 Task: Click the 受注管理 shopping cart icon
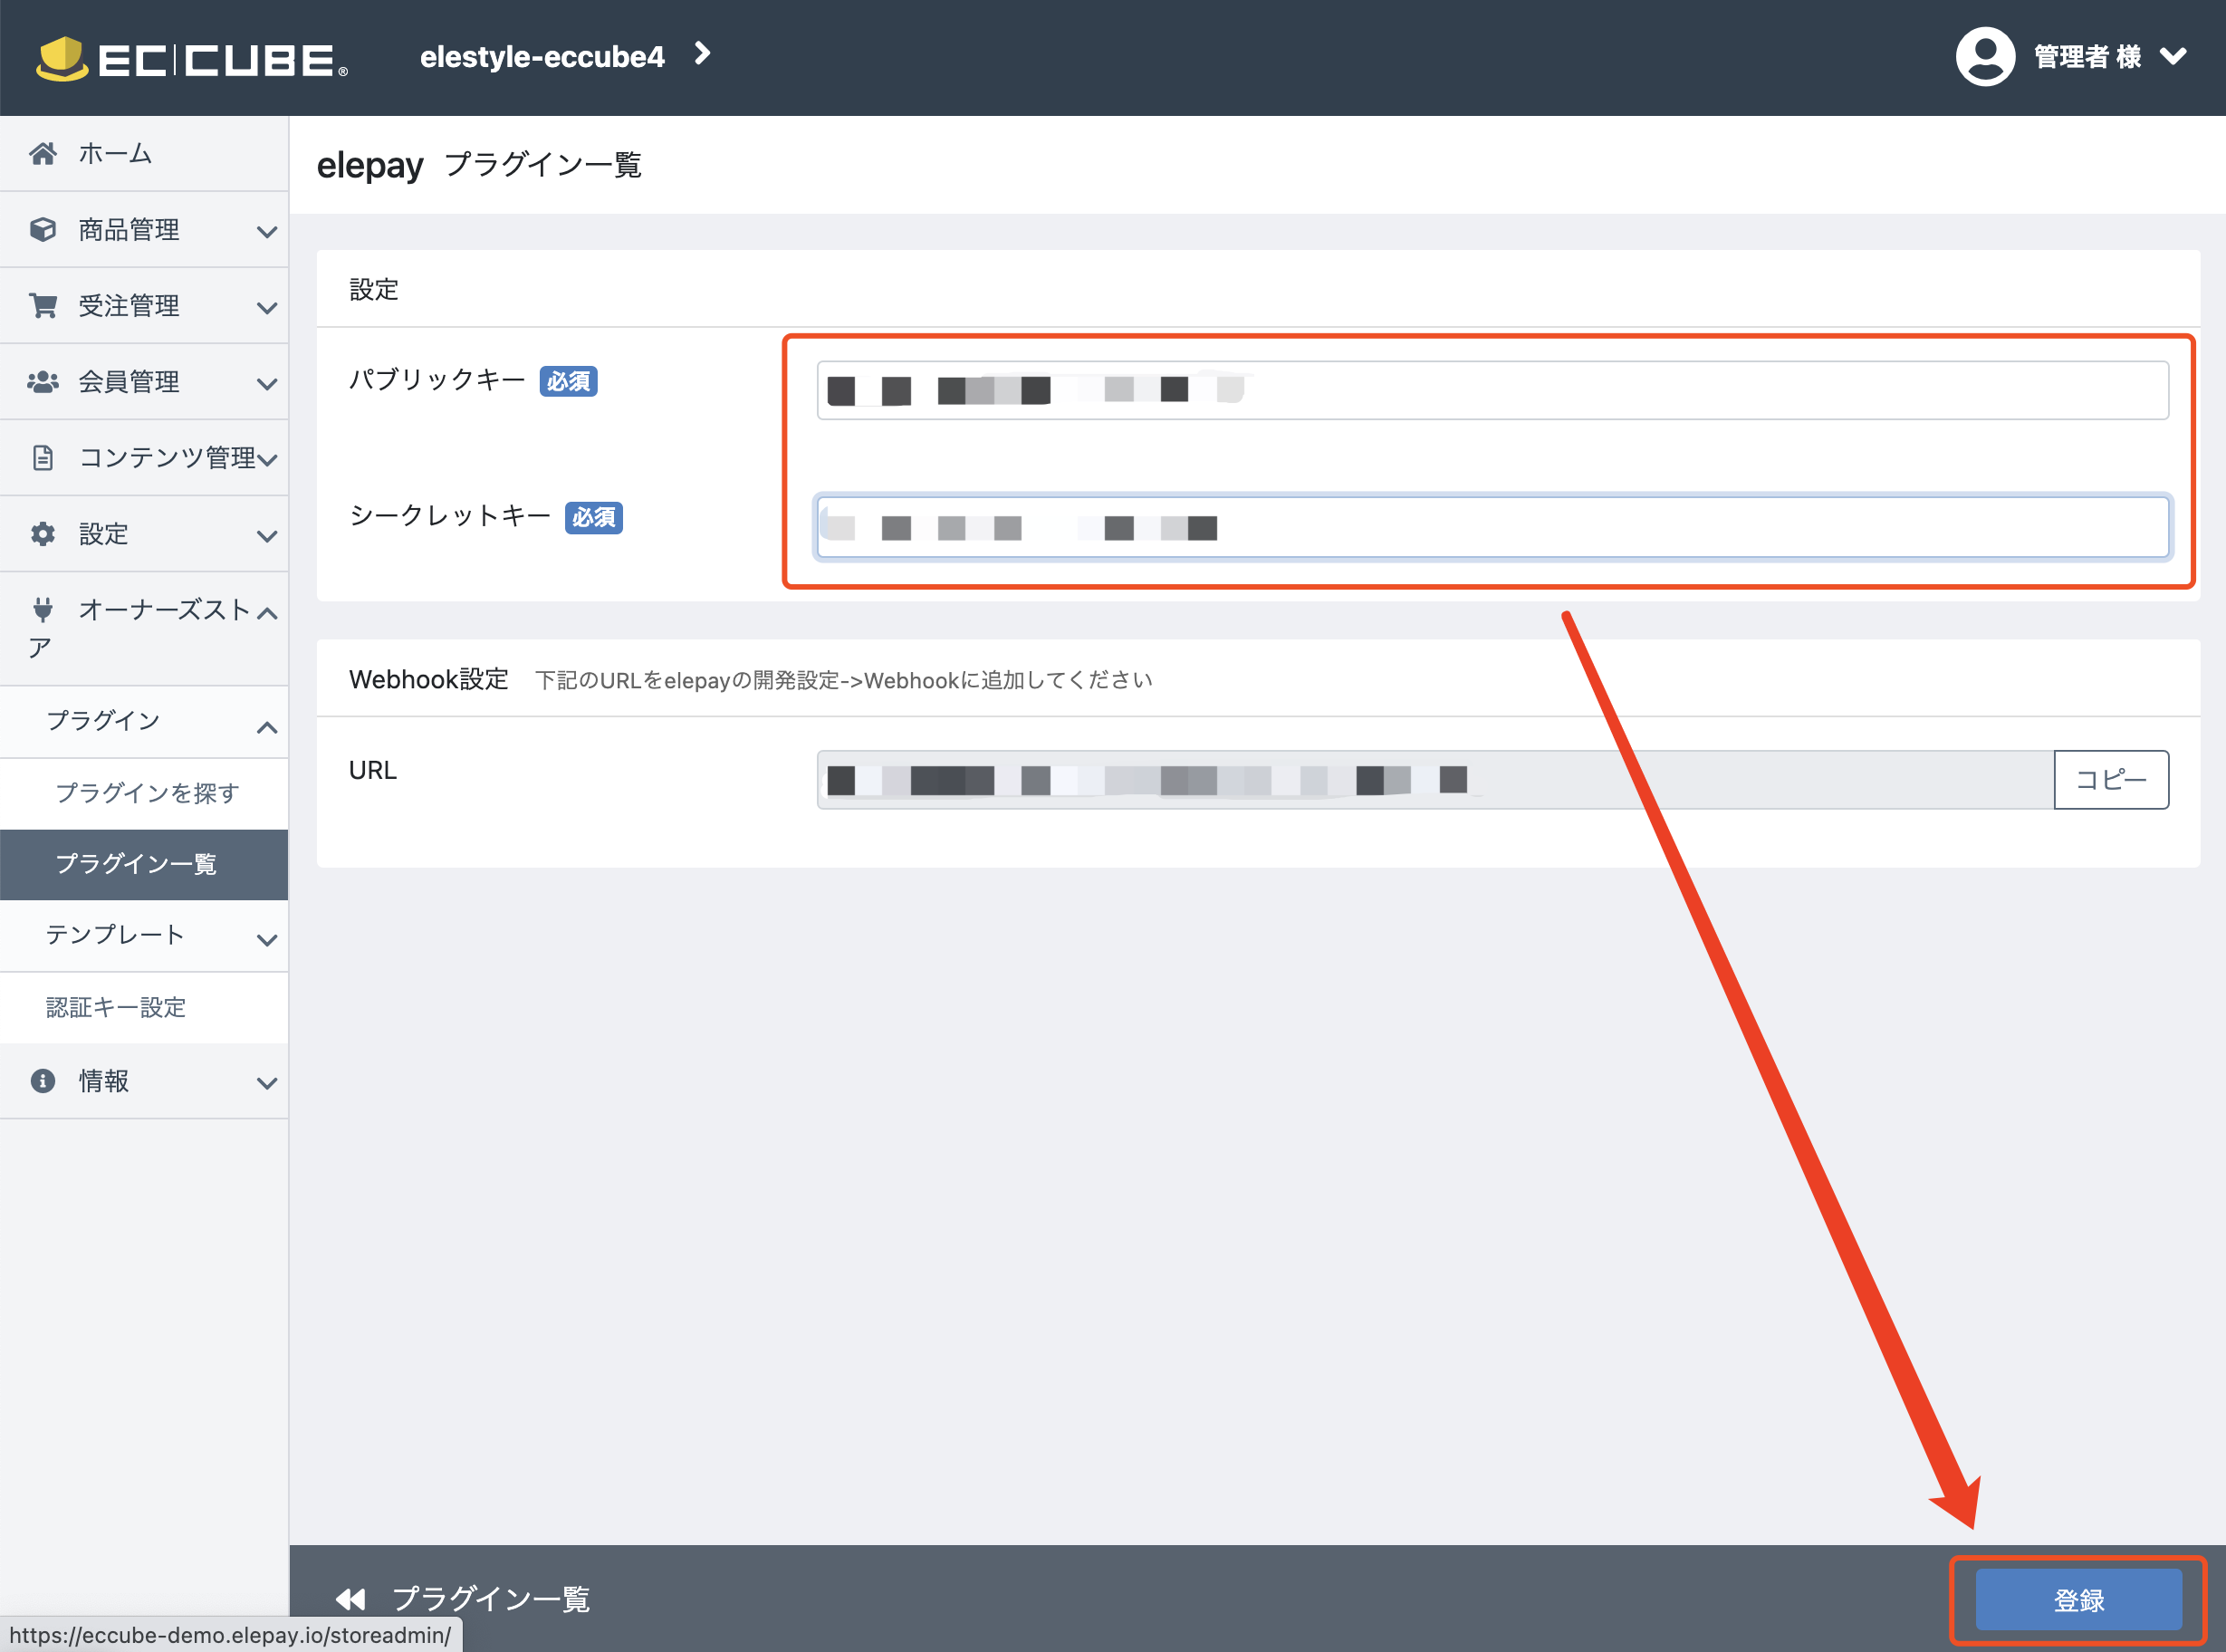click(43, 305)
